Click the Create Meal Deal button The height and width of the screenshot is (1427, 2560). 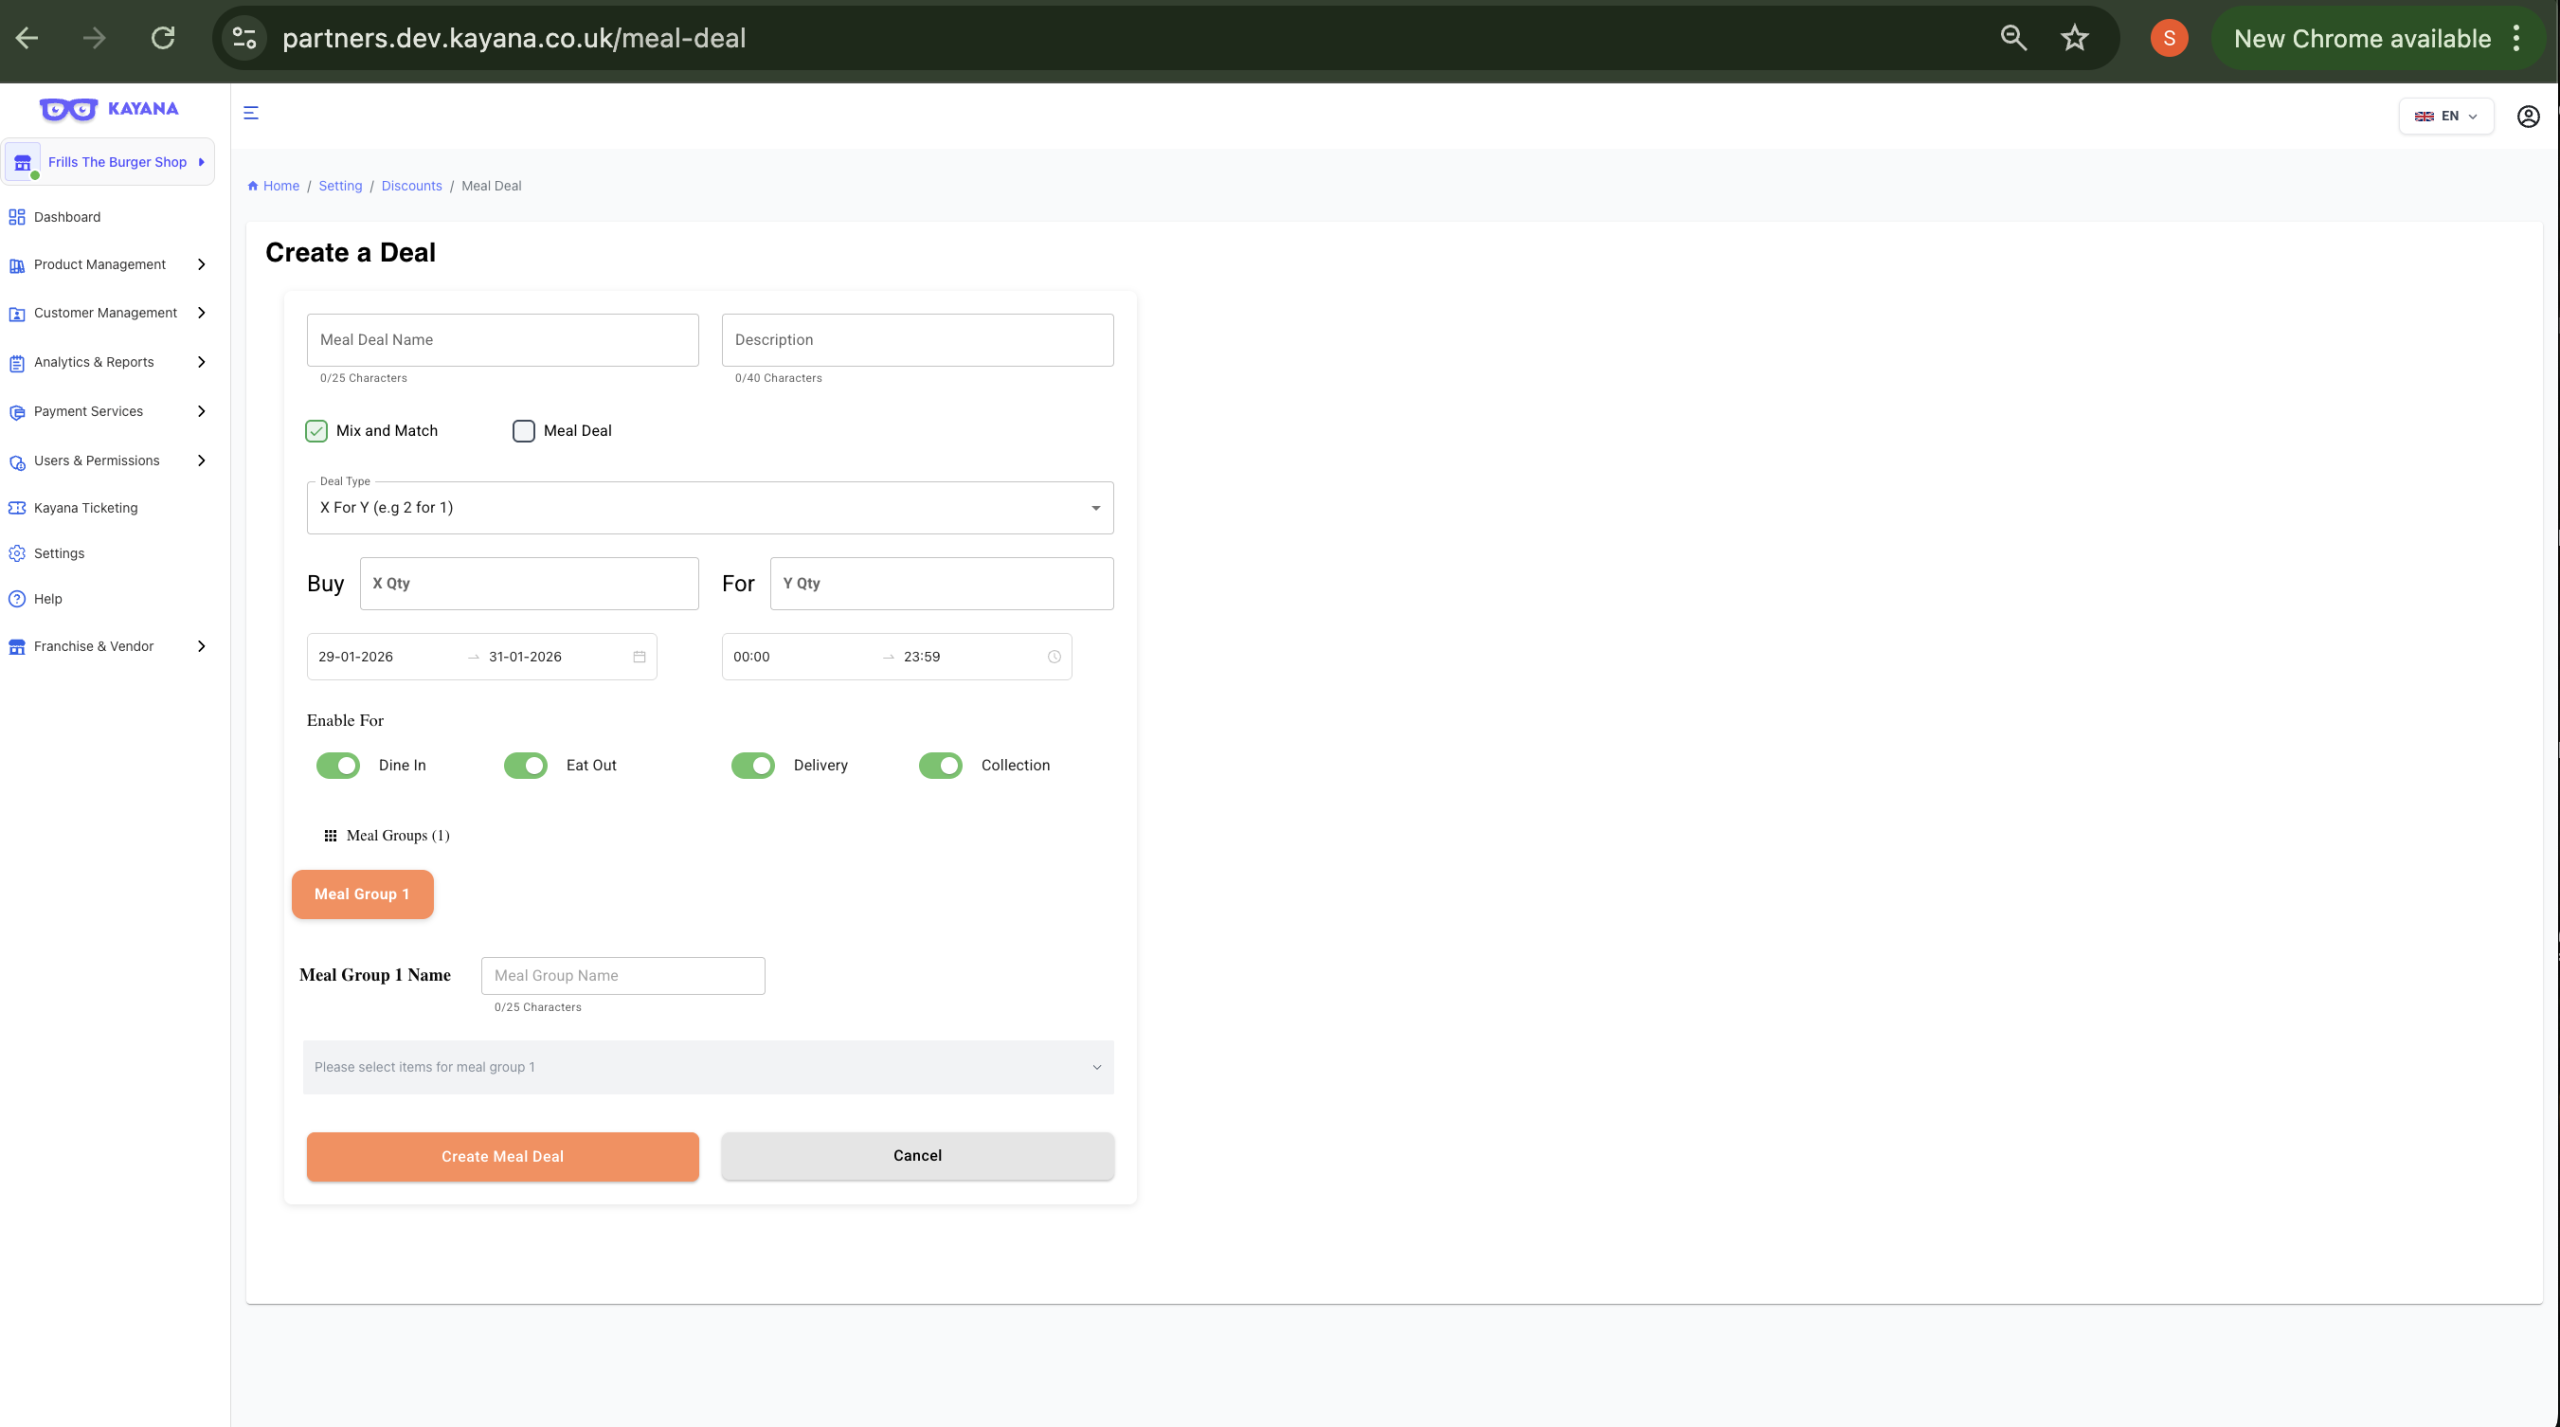coord(503,1156)
